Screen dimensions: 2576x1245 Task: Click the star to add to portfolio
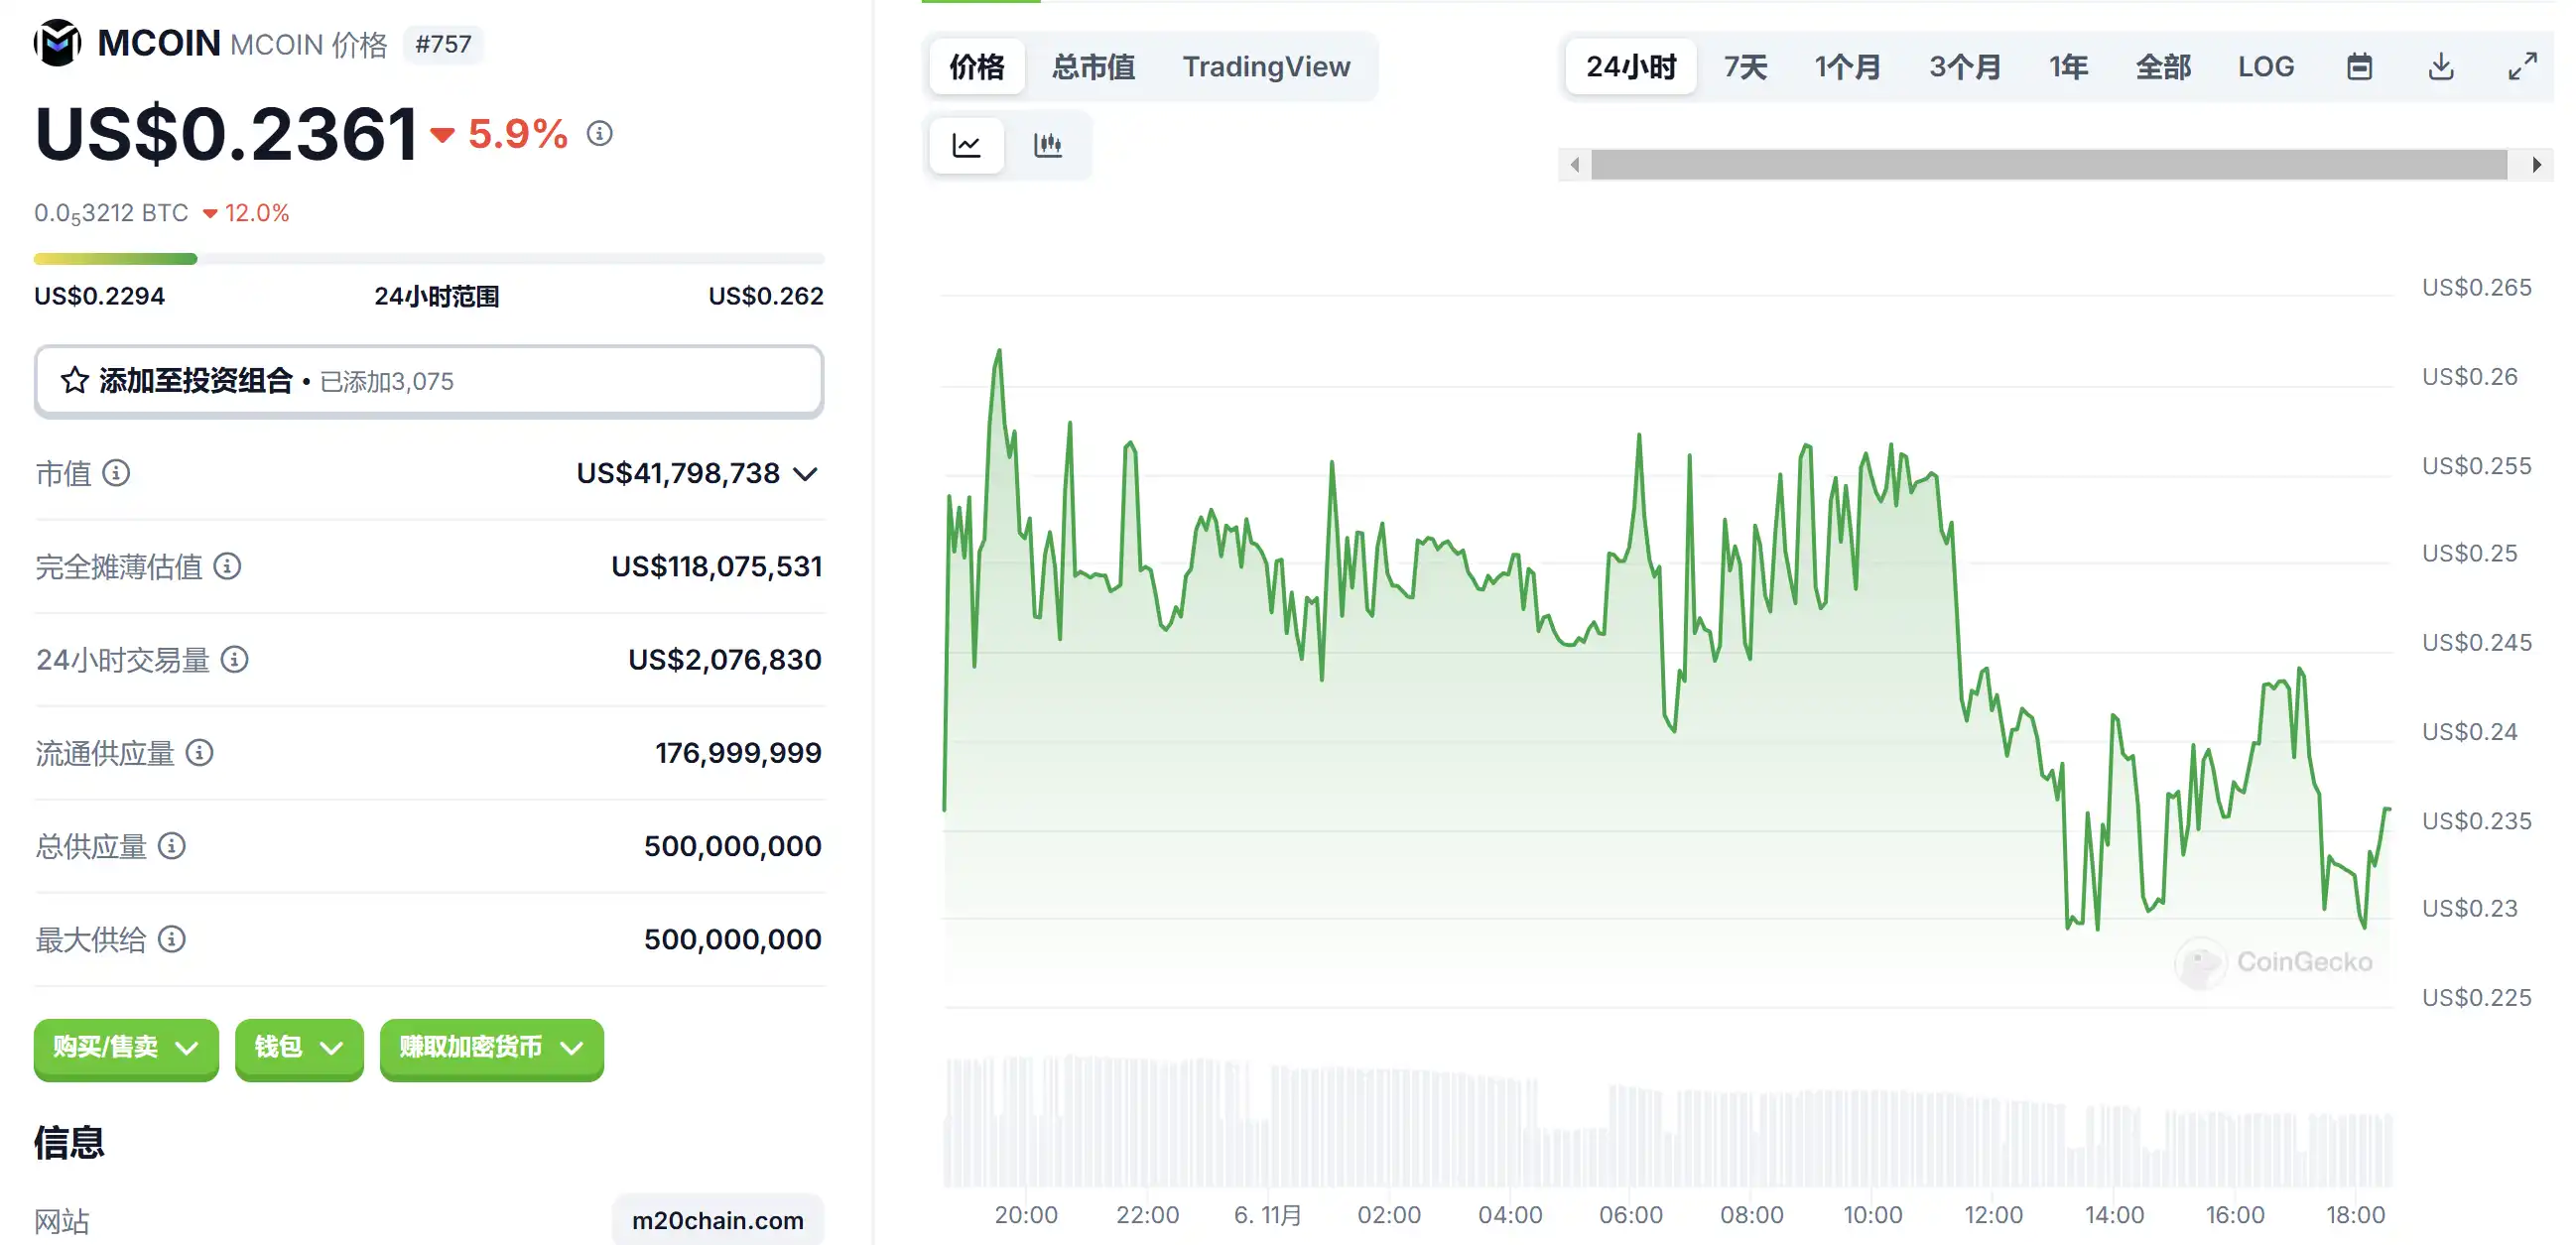click(75, 381)
